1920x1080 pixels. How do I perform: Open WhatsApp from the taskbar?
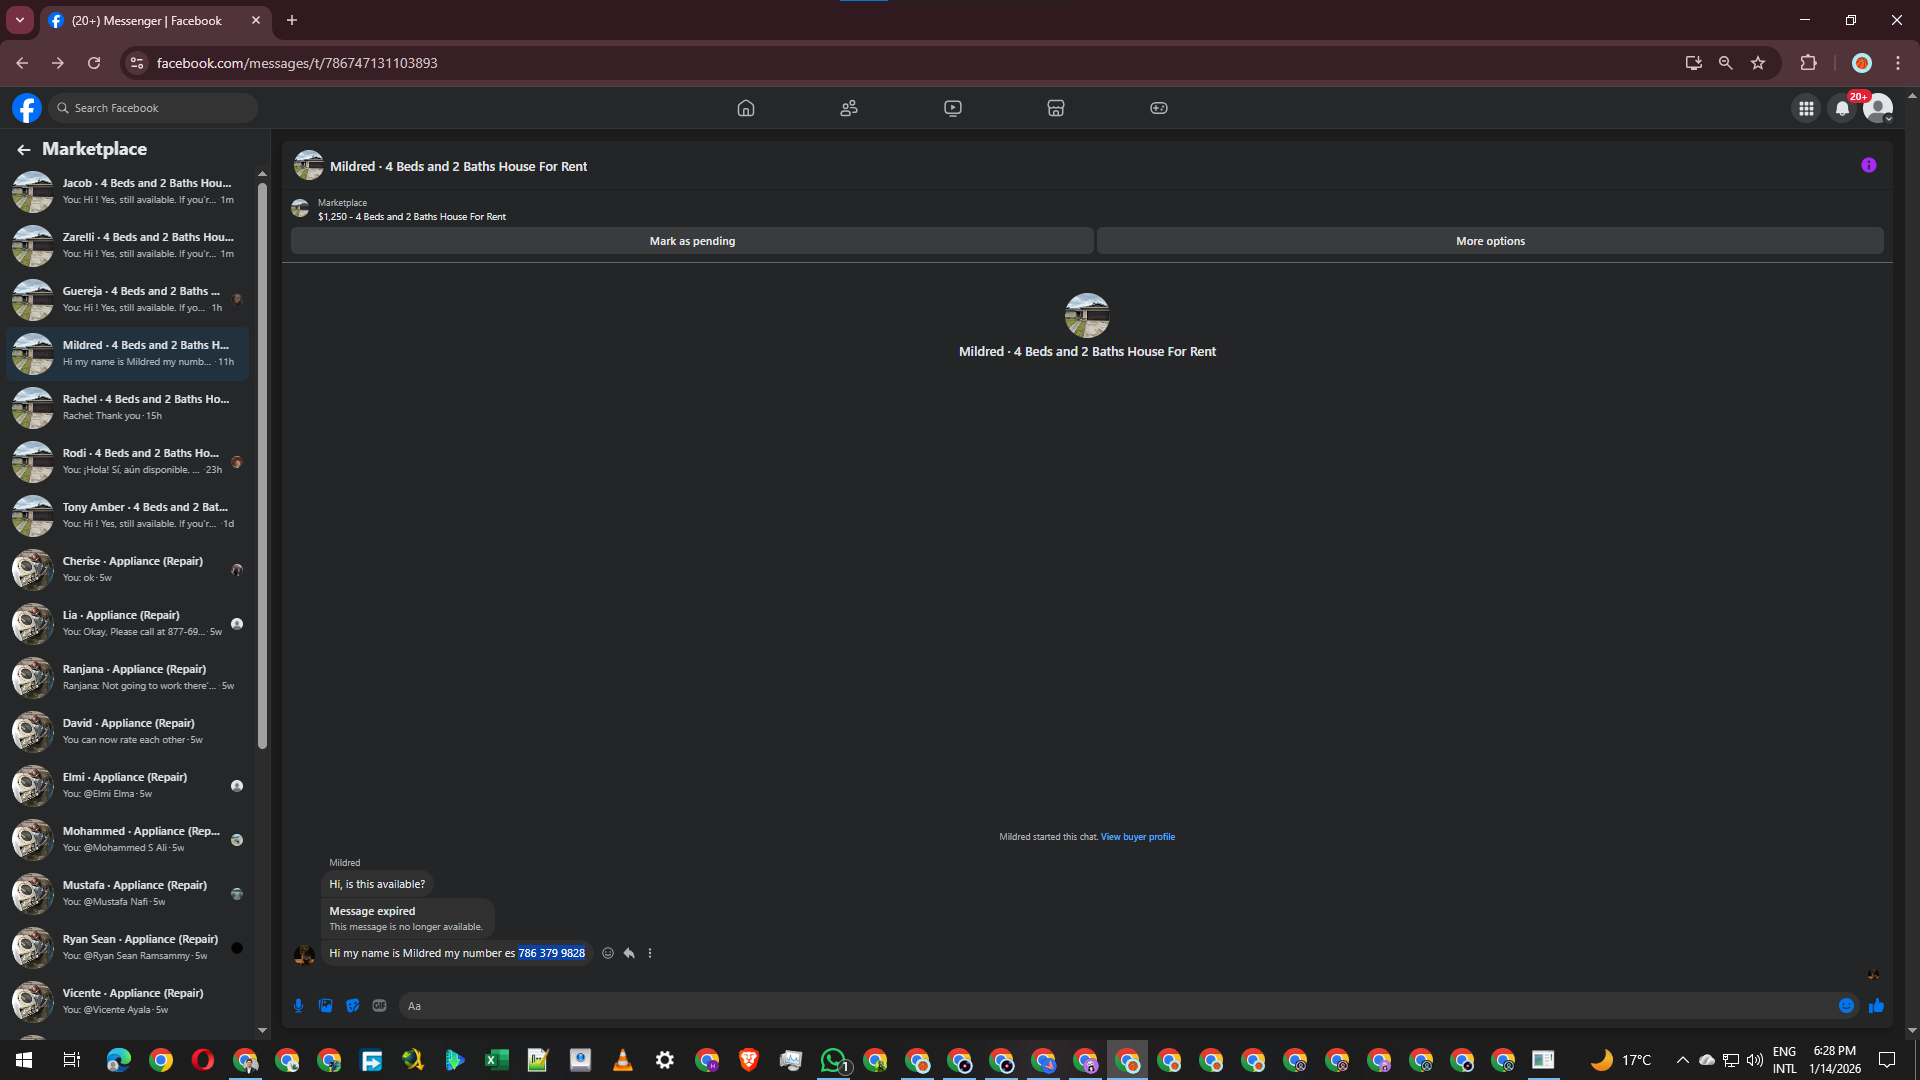(832, 1060)
